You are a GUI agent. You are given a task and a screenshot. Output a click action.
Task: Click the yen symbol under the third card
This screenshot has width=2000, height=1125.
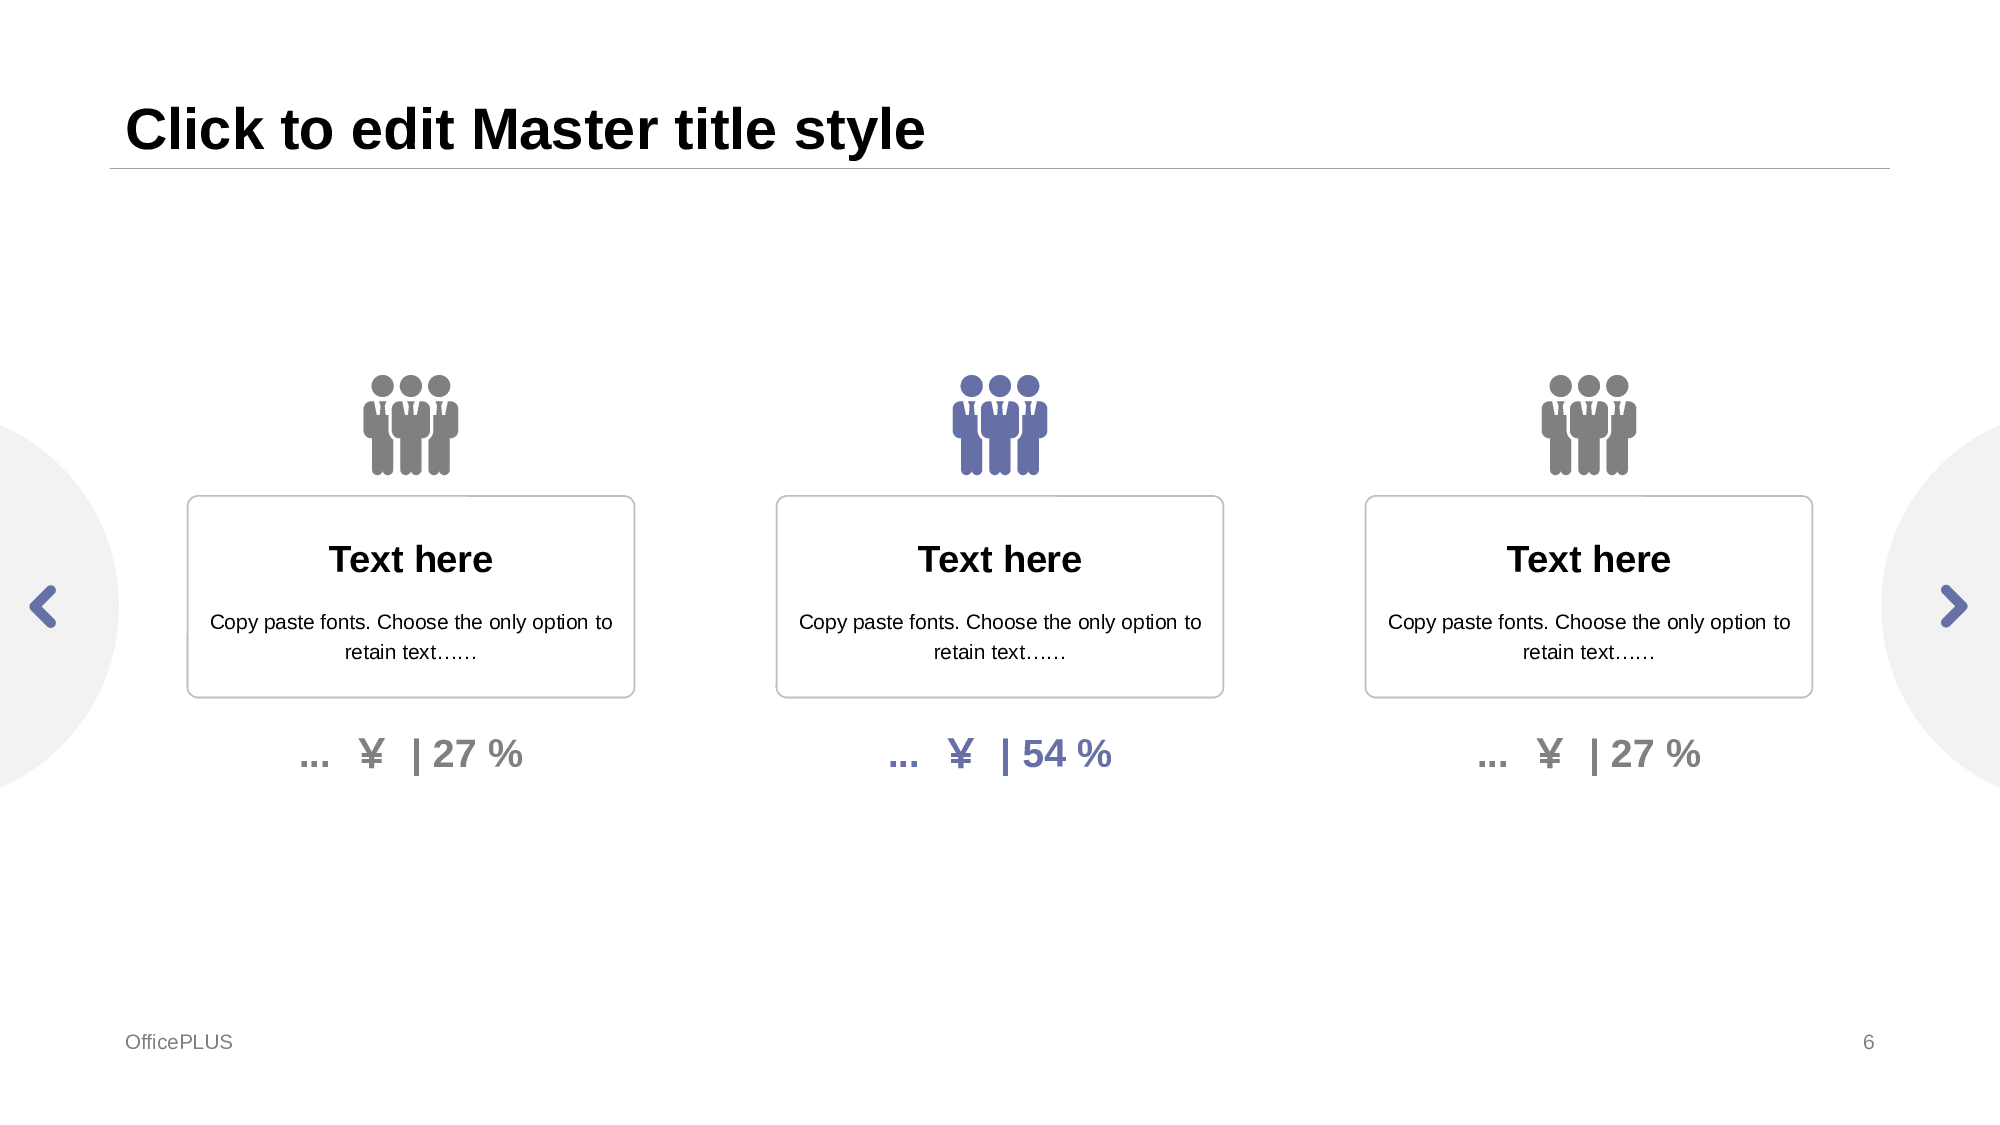[x=1549, y=754]
